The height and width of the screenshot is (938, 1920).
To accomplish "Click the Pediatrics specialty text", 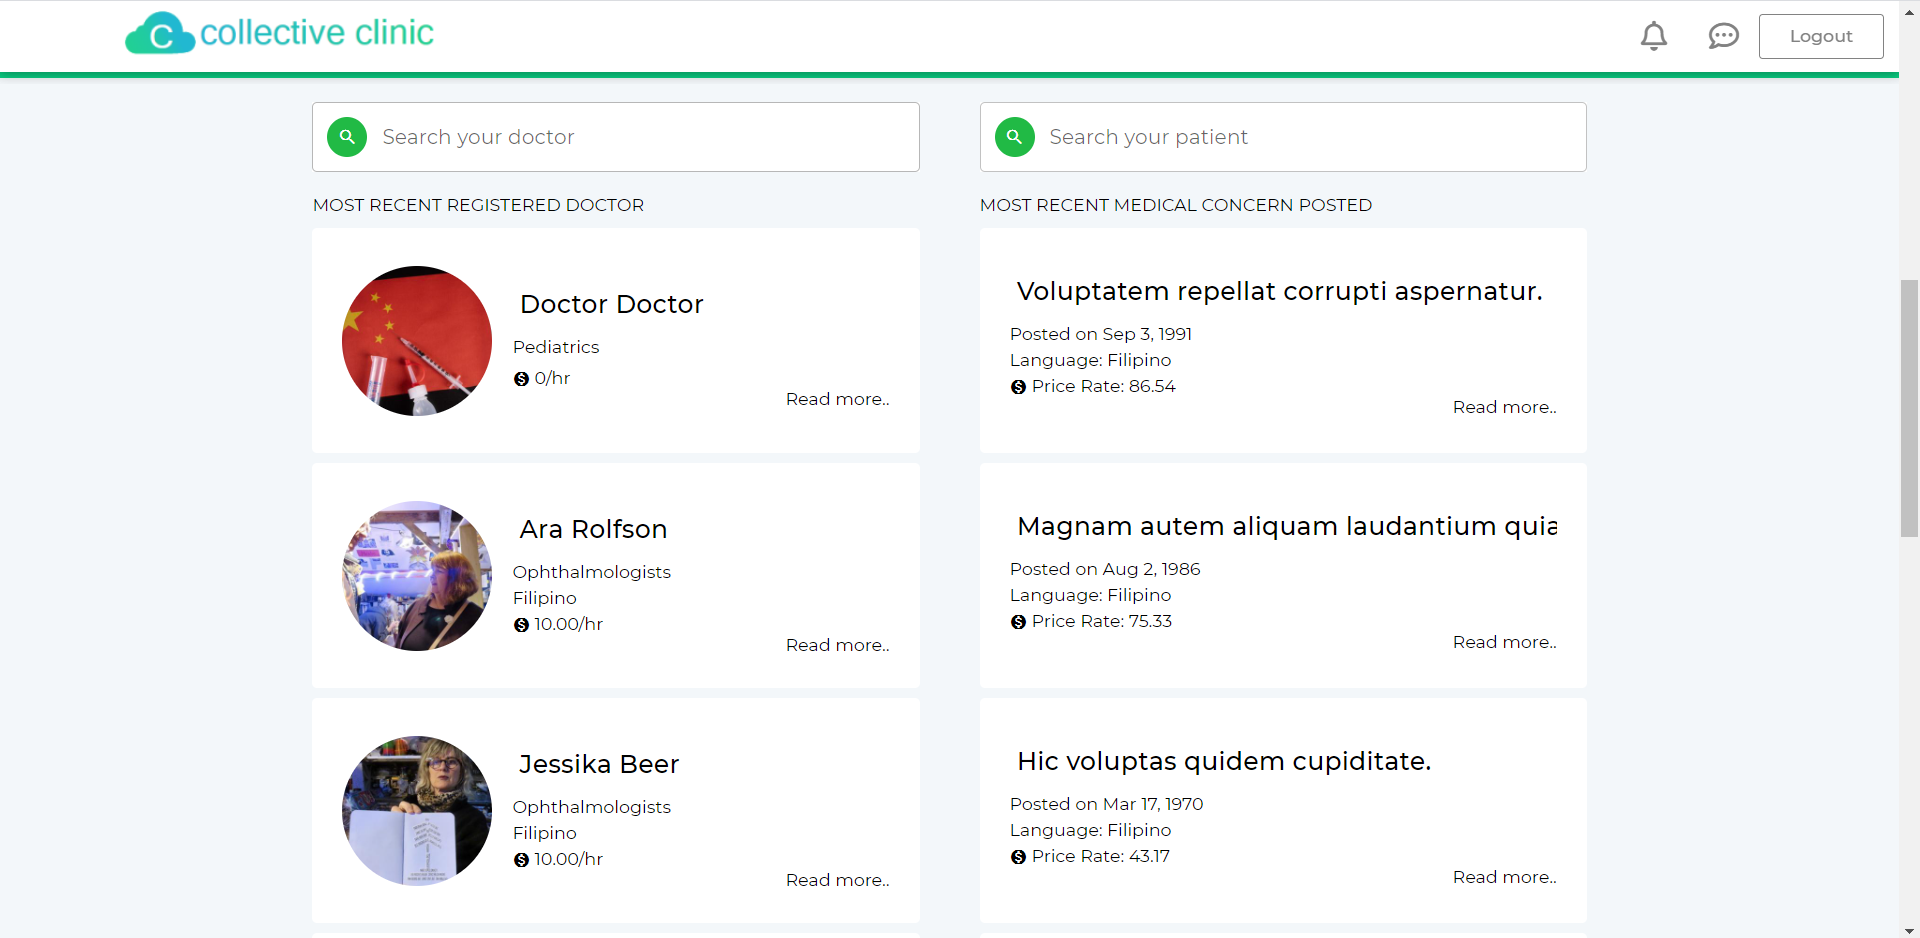I will (x=556, y=347).
